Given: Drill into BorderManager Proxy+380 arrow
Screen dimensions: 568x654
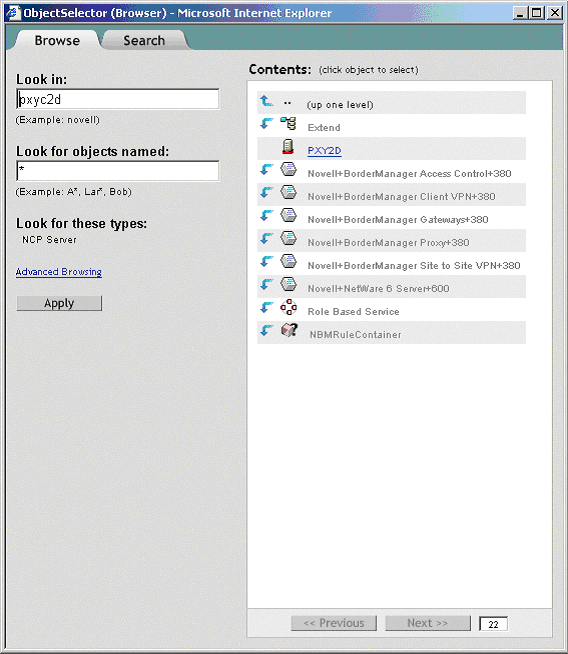Looking at the screenshot, I should (266, 239).
